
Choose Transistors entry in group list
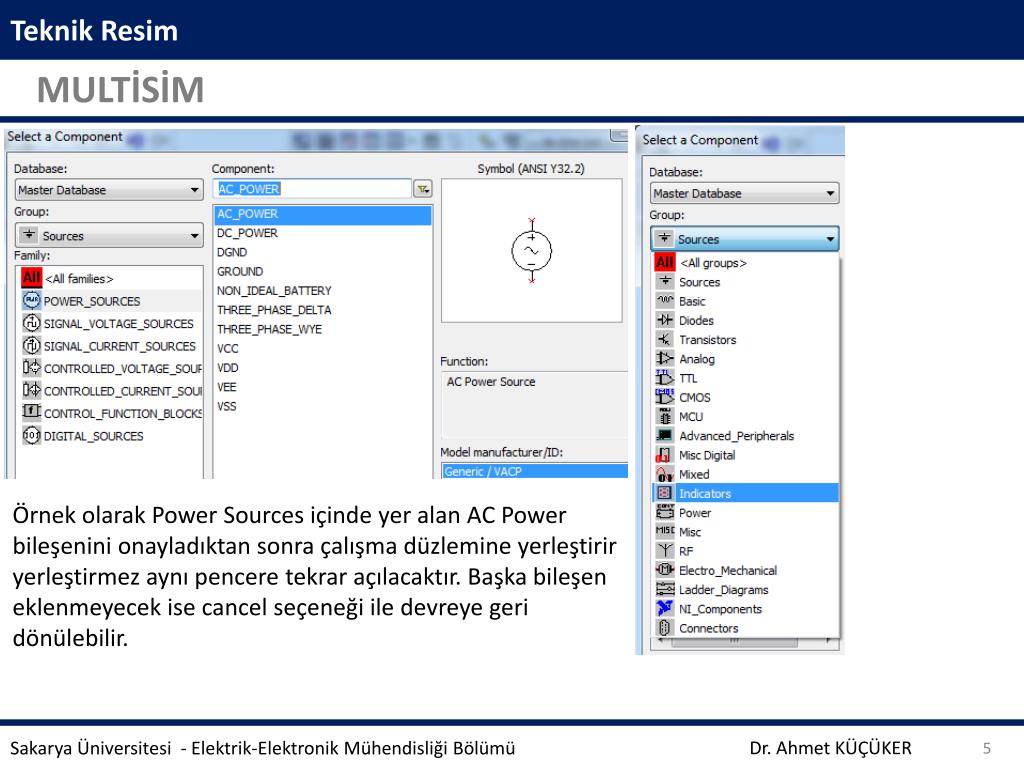coord(746,340)
